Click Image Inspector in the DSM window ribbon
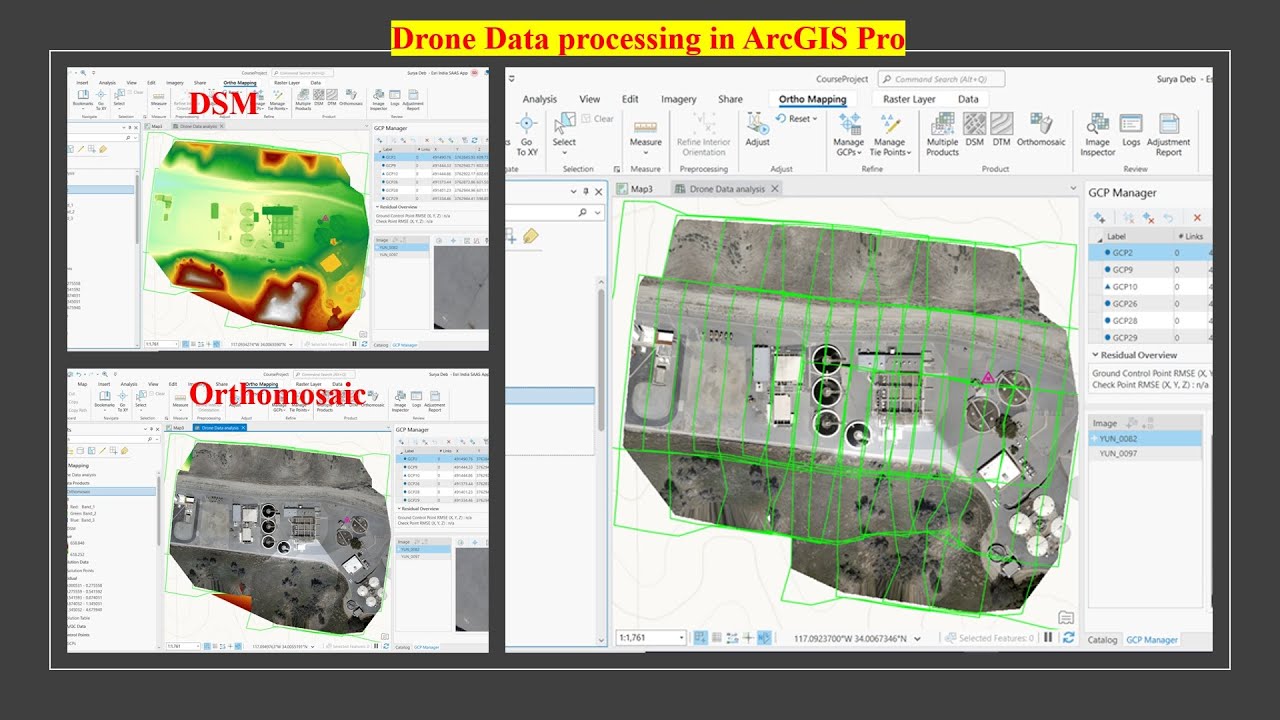 (x=378, y=99)
